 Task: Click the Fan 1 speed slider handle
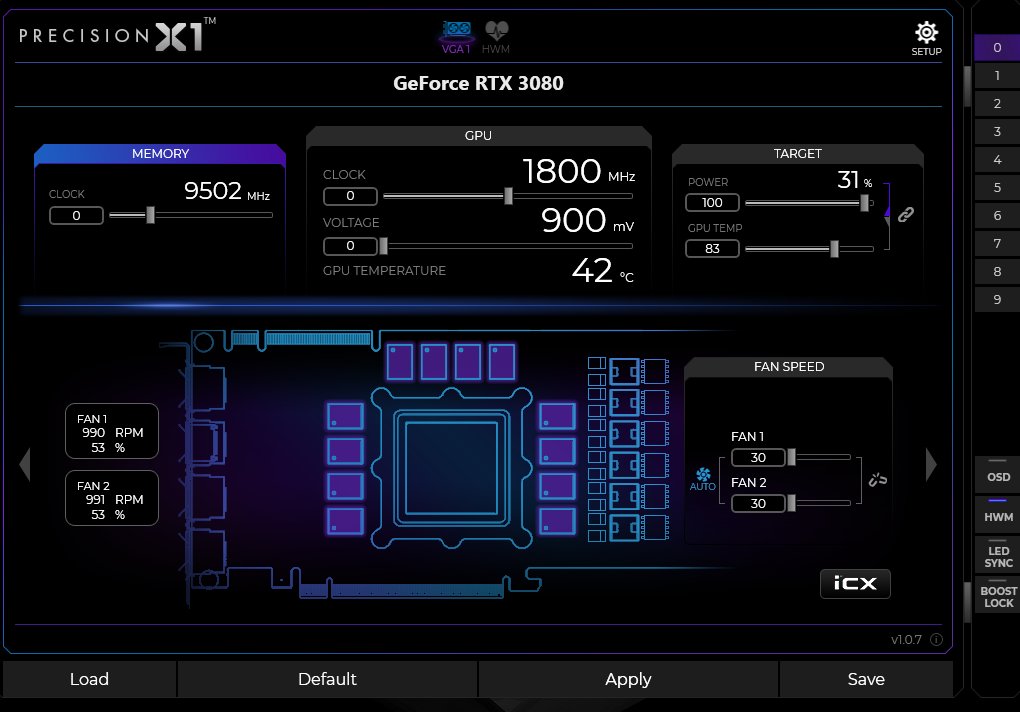791,457
